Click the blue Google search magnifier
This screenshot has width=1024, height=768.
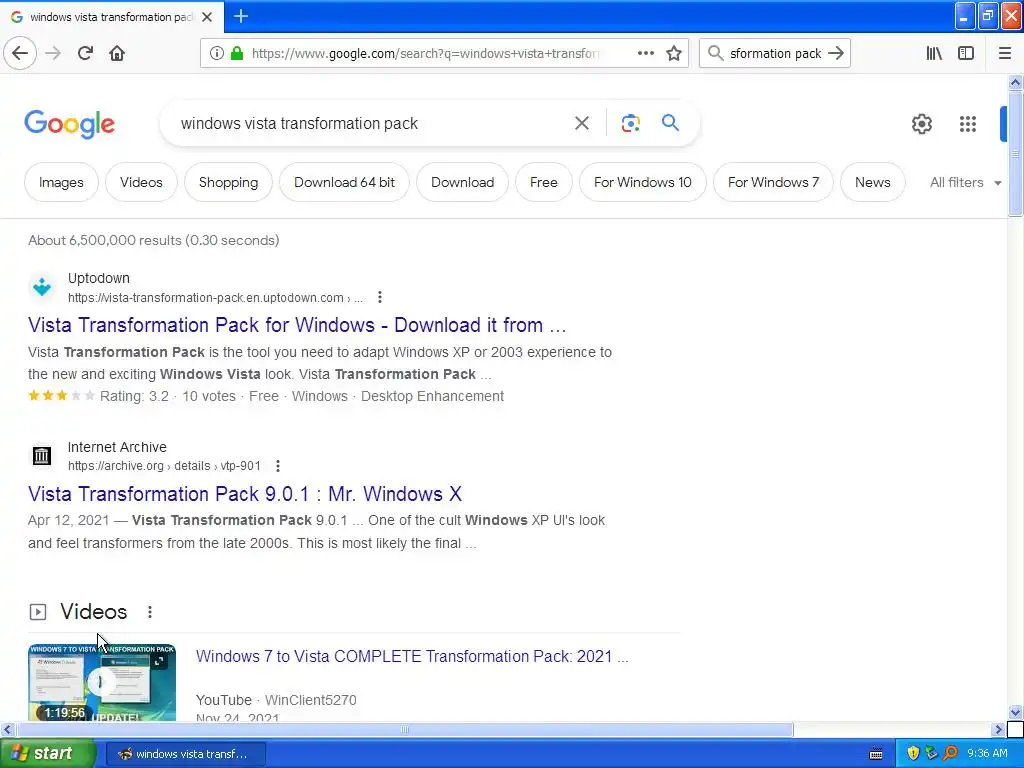[x=670, y=122]
